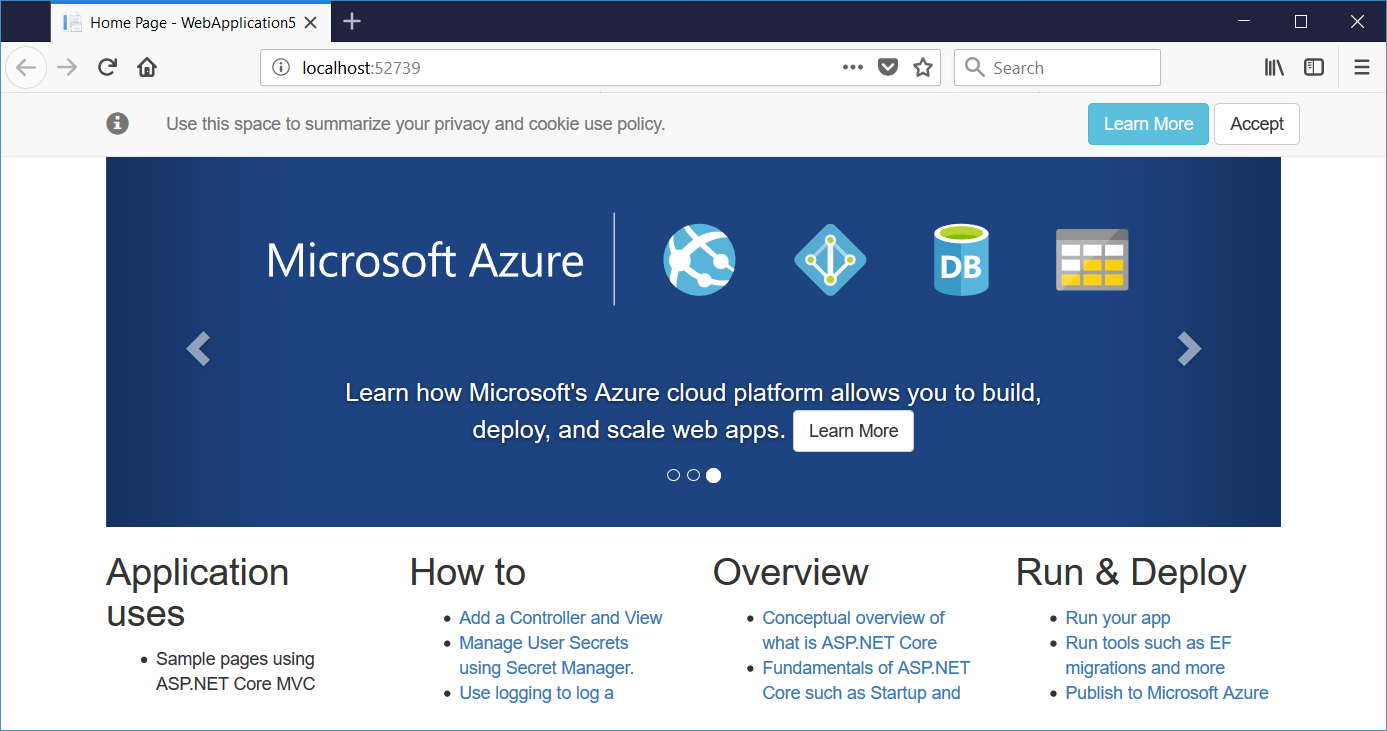
Task: Click the Azure table storage icon
Action: click(x=1092, y=260)
